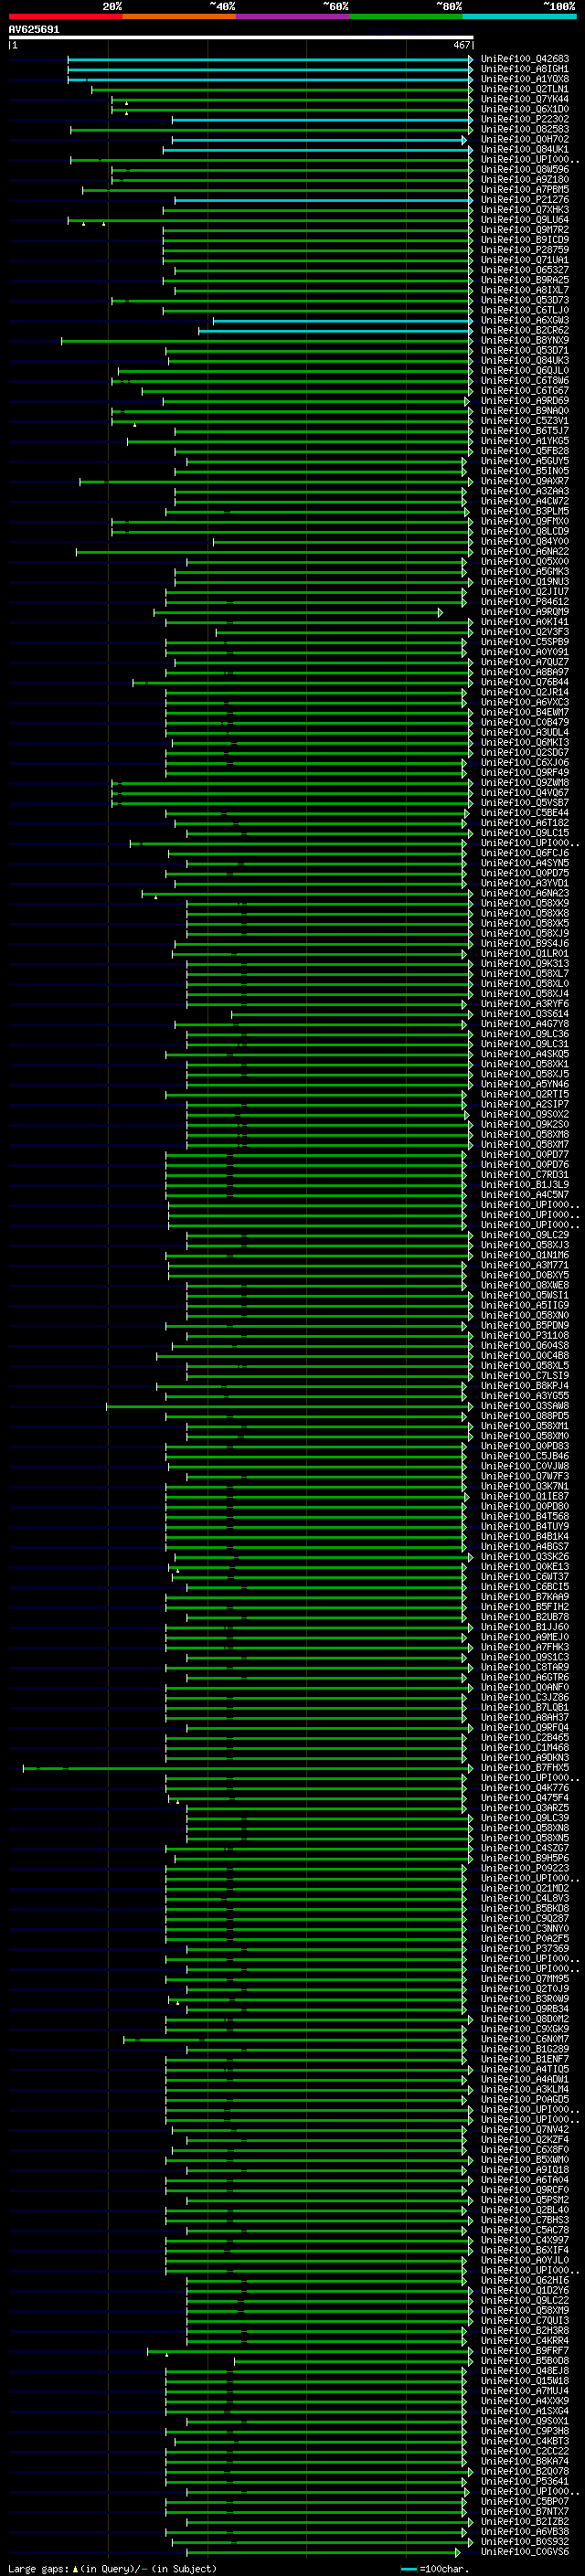Click the UniRef100_P21276 label
The width and height of the screenshot is (585, 2576).
click(525, 200)
